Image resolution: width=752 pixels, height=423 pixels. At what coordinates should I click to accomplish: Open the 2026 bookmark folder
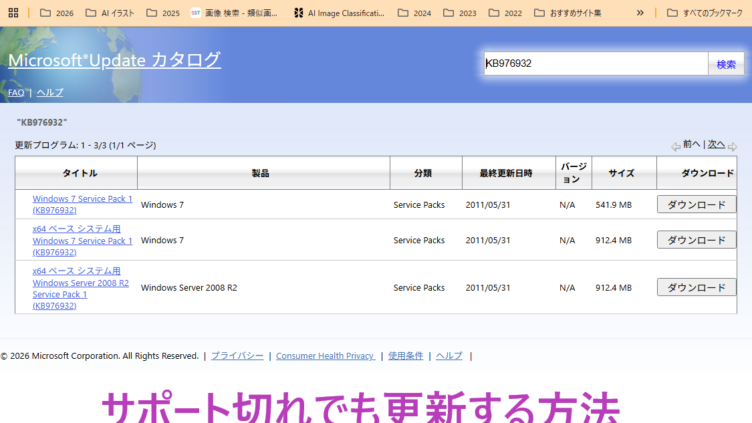click(57, 13)
